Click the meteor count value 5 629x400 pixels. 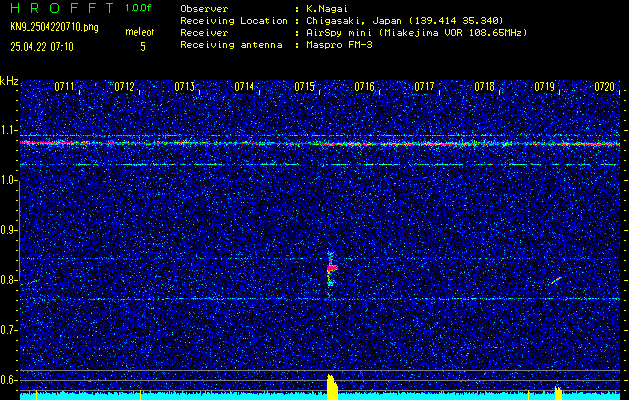coord(143,47)
